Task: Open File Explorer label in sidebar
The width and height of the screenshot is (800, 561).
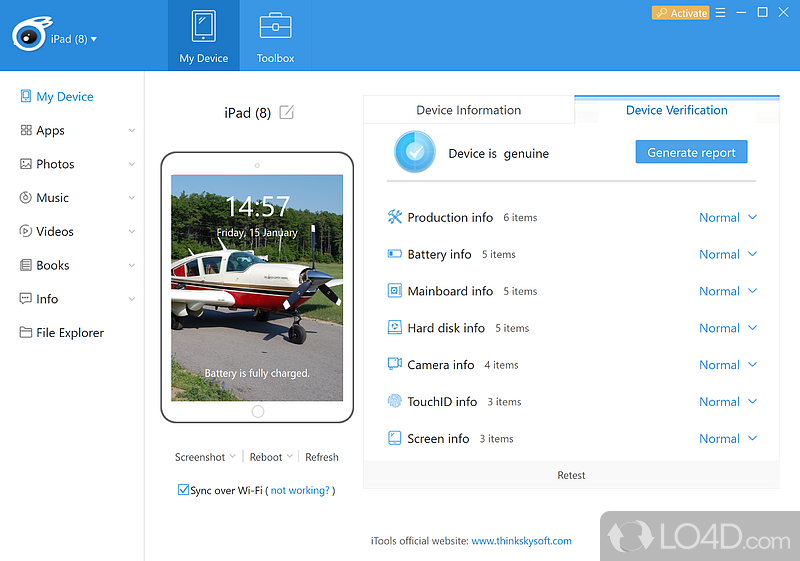Action: [70, 333]
